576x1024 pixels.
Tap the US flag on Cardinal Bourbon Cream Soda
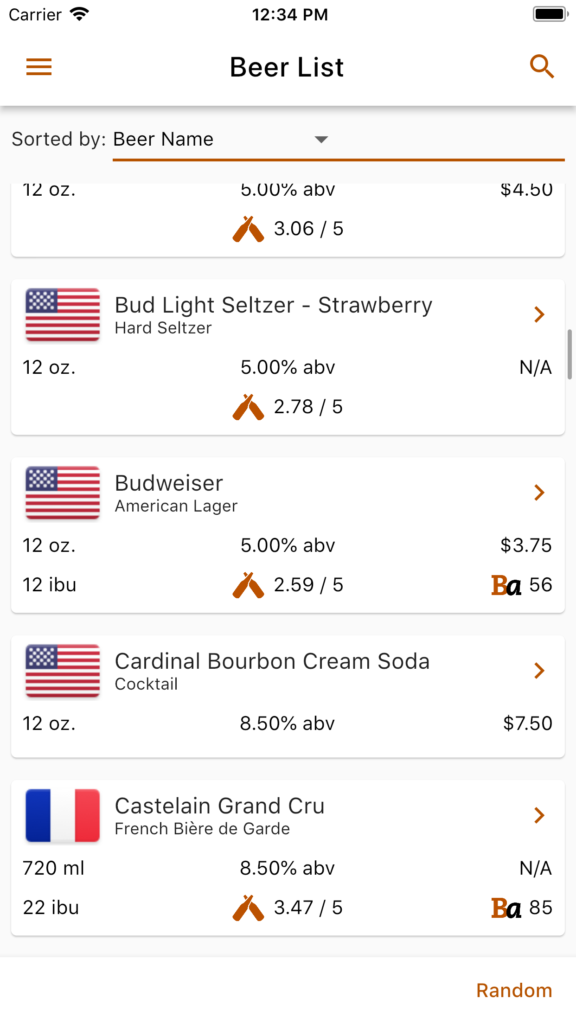click(x=63, y=671)
